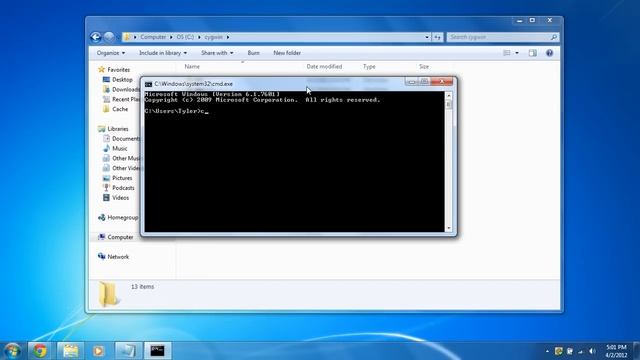Screen dimensions: 640x360
Task: Open Desktop in navigation pane
Action: click(x=118, y=80)
